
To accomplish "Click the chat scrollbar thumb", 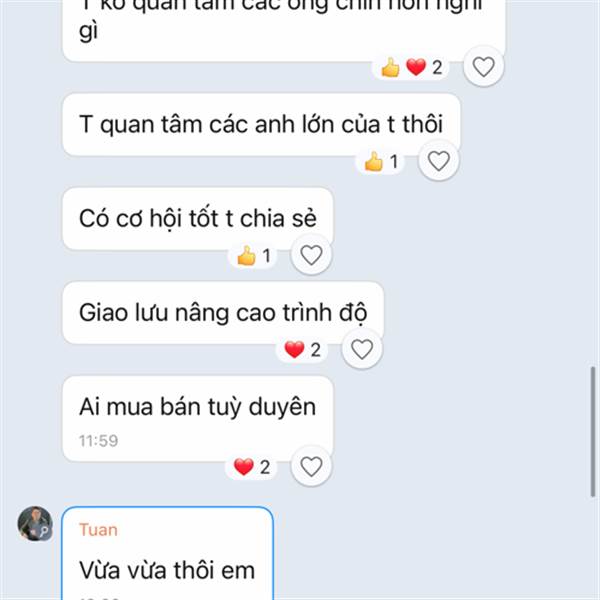I will 593,432.
